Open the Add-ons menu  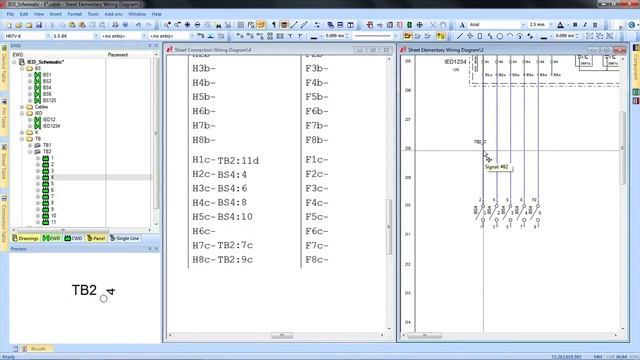(113, 14)
